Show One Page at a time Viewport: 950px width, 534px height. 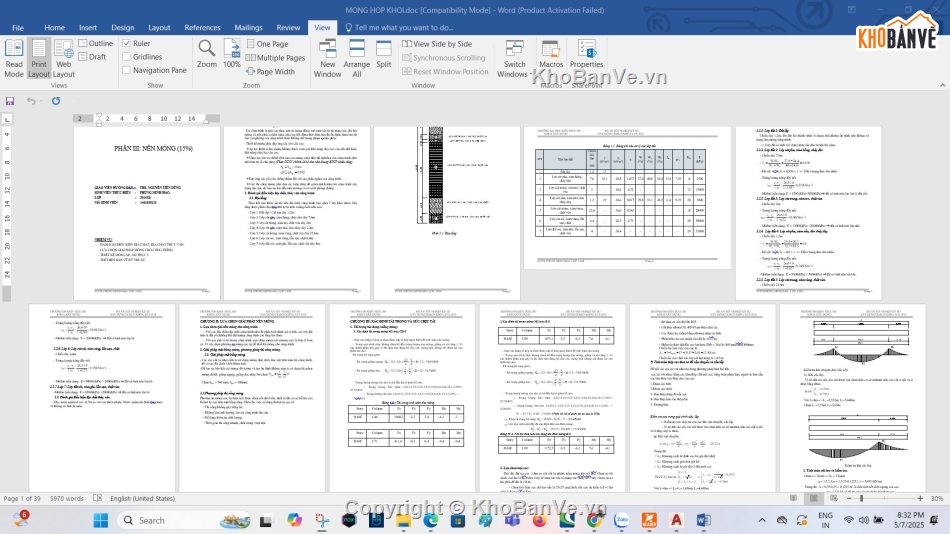[x=267, y=44]
